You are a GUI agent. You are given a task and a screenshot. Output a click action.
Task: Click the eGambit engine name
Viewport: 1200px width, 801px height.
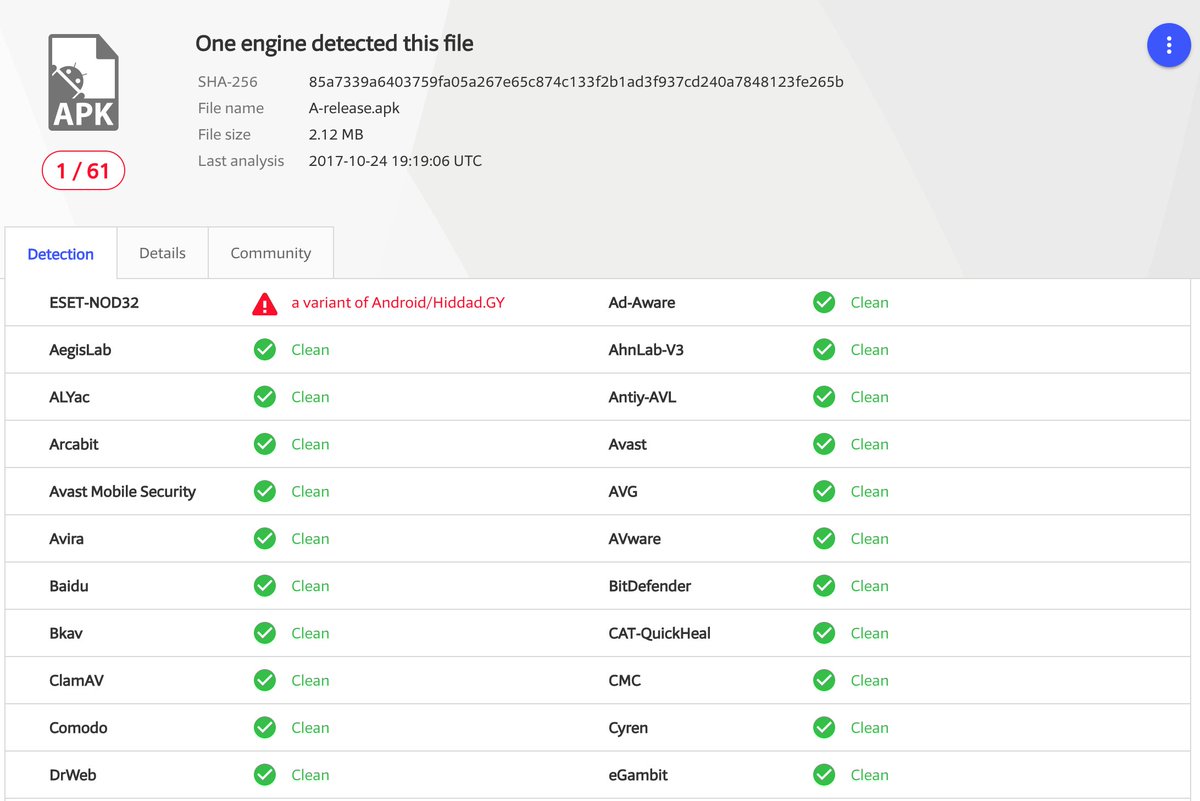pyautogui.click(x=638, y=775)
